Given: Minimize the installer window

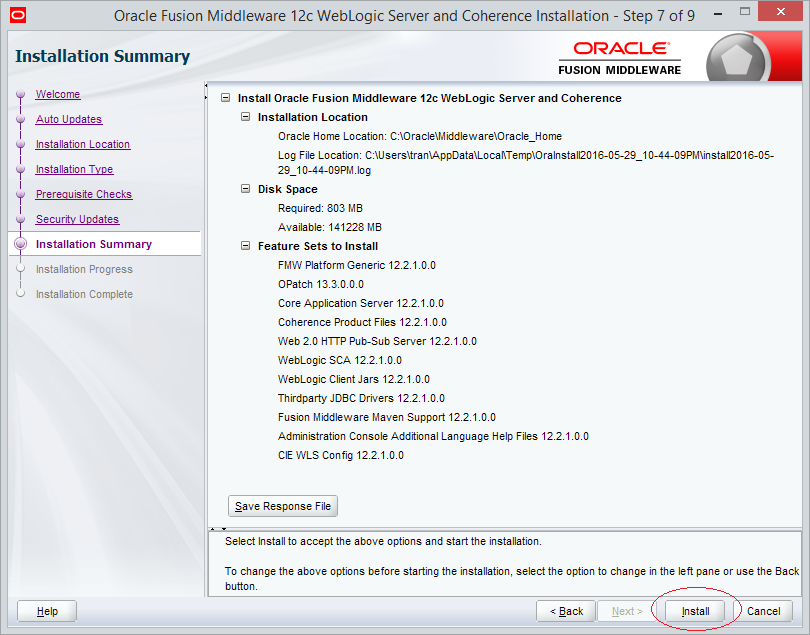Looking at the screenshot, I should pyautogui.click(x=718, y=13).
